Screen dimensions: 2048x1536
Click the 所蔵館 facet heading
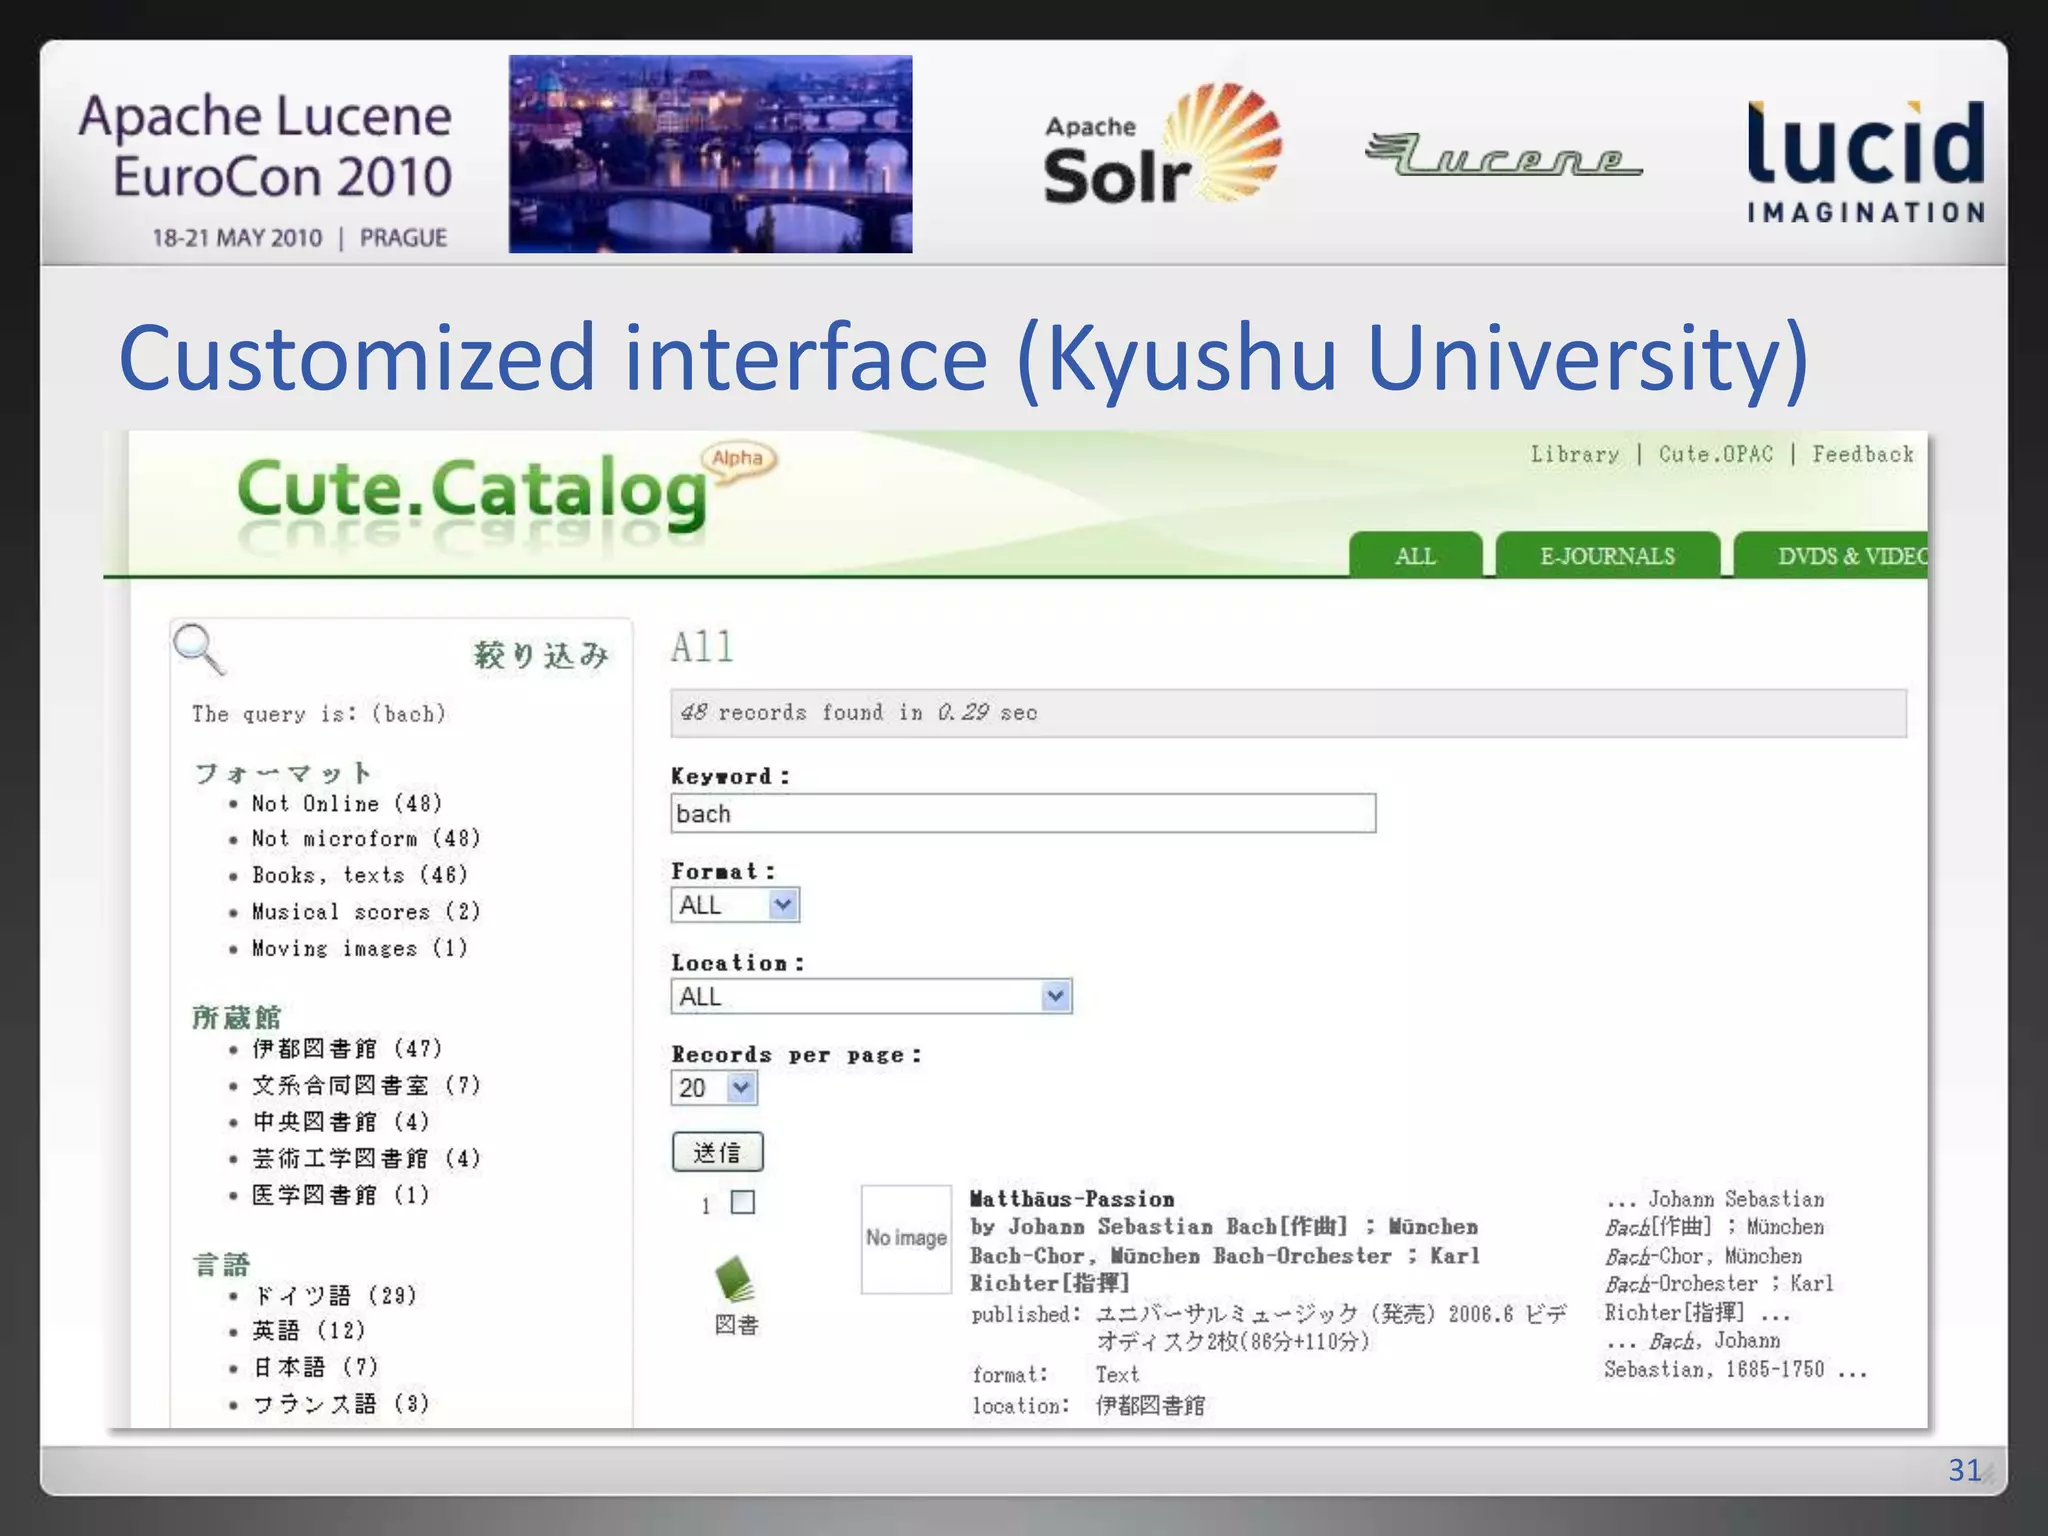237,1017
